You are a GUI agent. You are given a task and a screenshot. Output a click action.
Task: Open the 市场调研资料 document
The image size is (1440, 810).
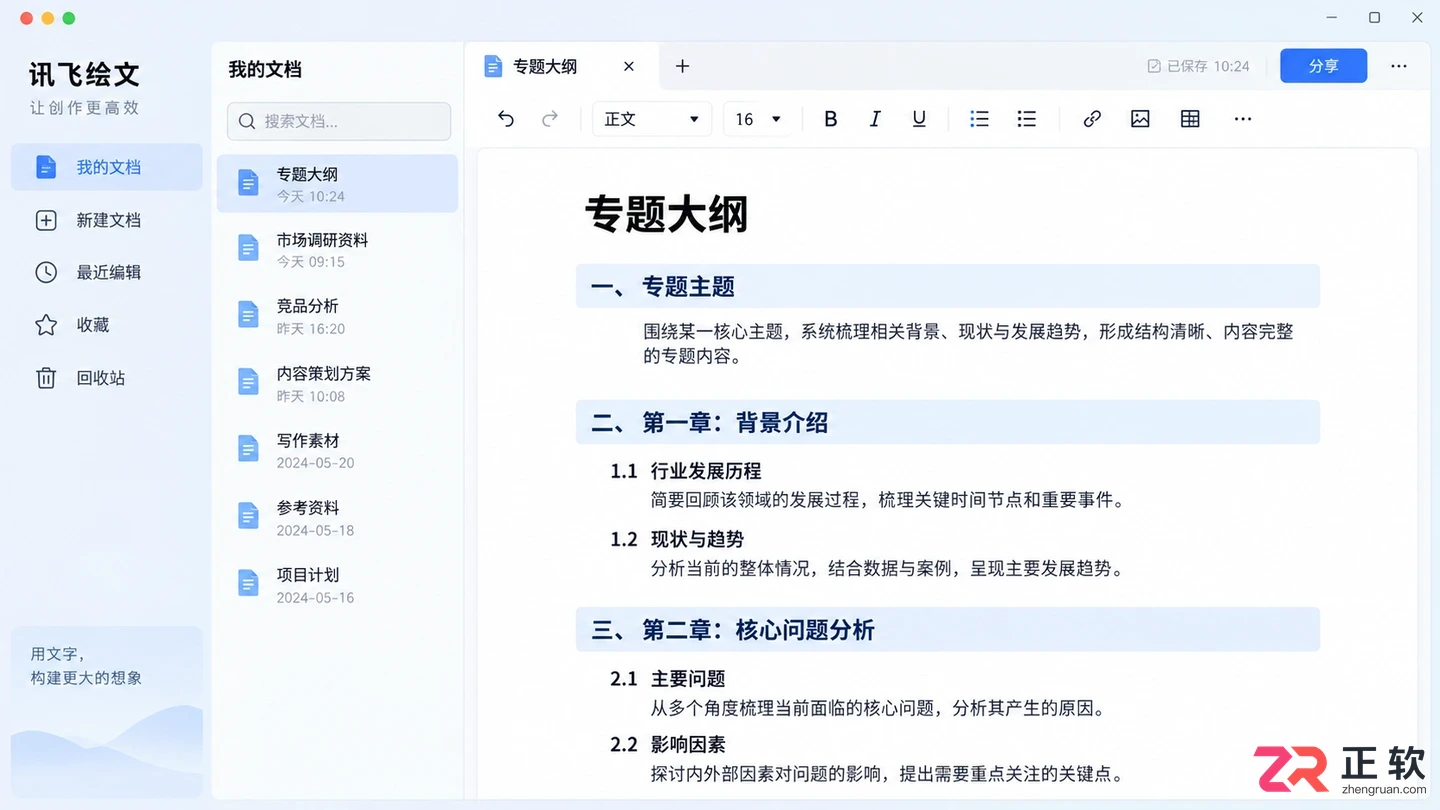click(337, 250)
